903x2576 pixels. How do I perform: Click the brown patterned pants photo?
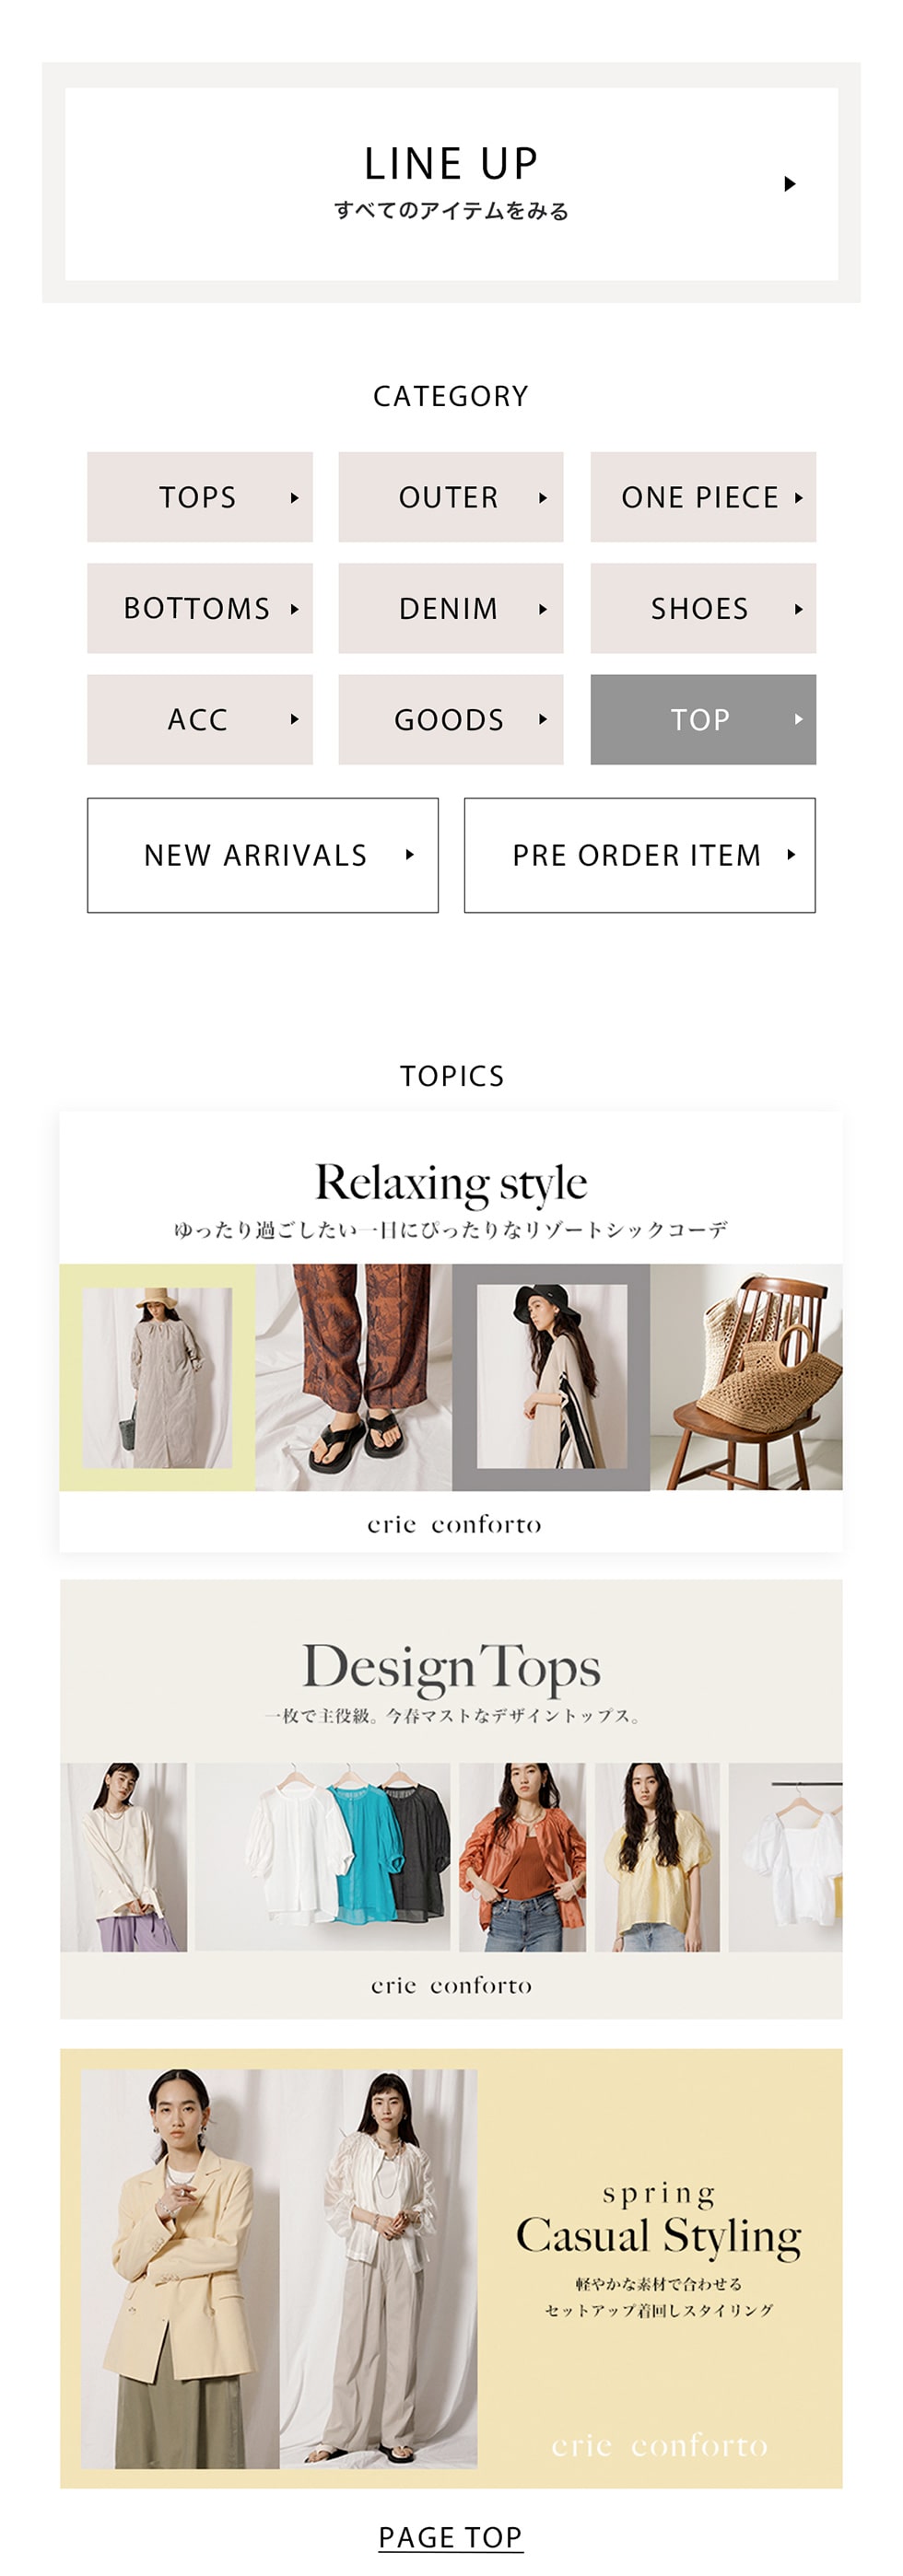[354, 1377]
